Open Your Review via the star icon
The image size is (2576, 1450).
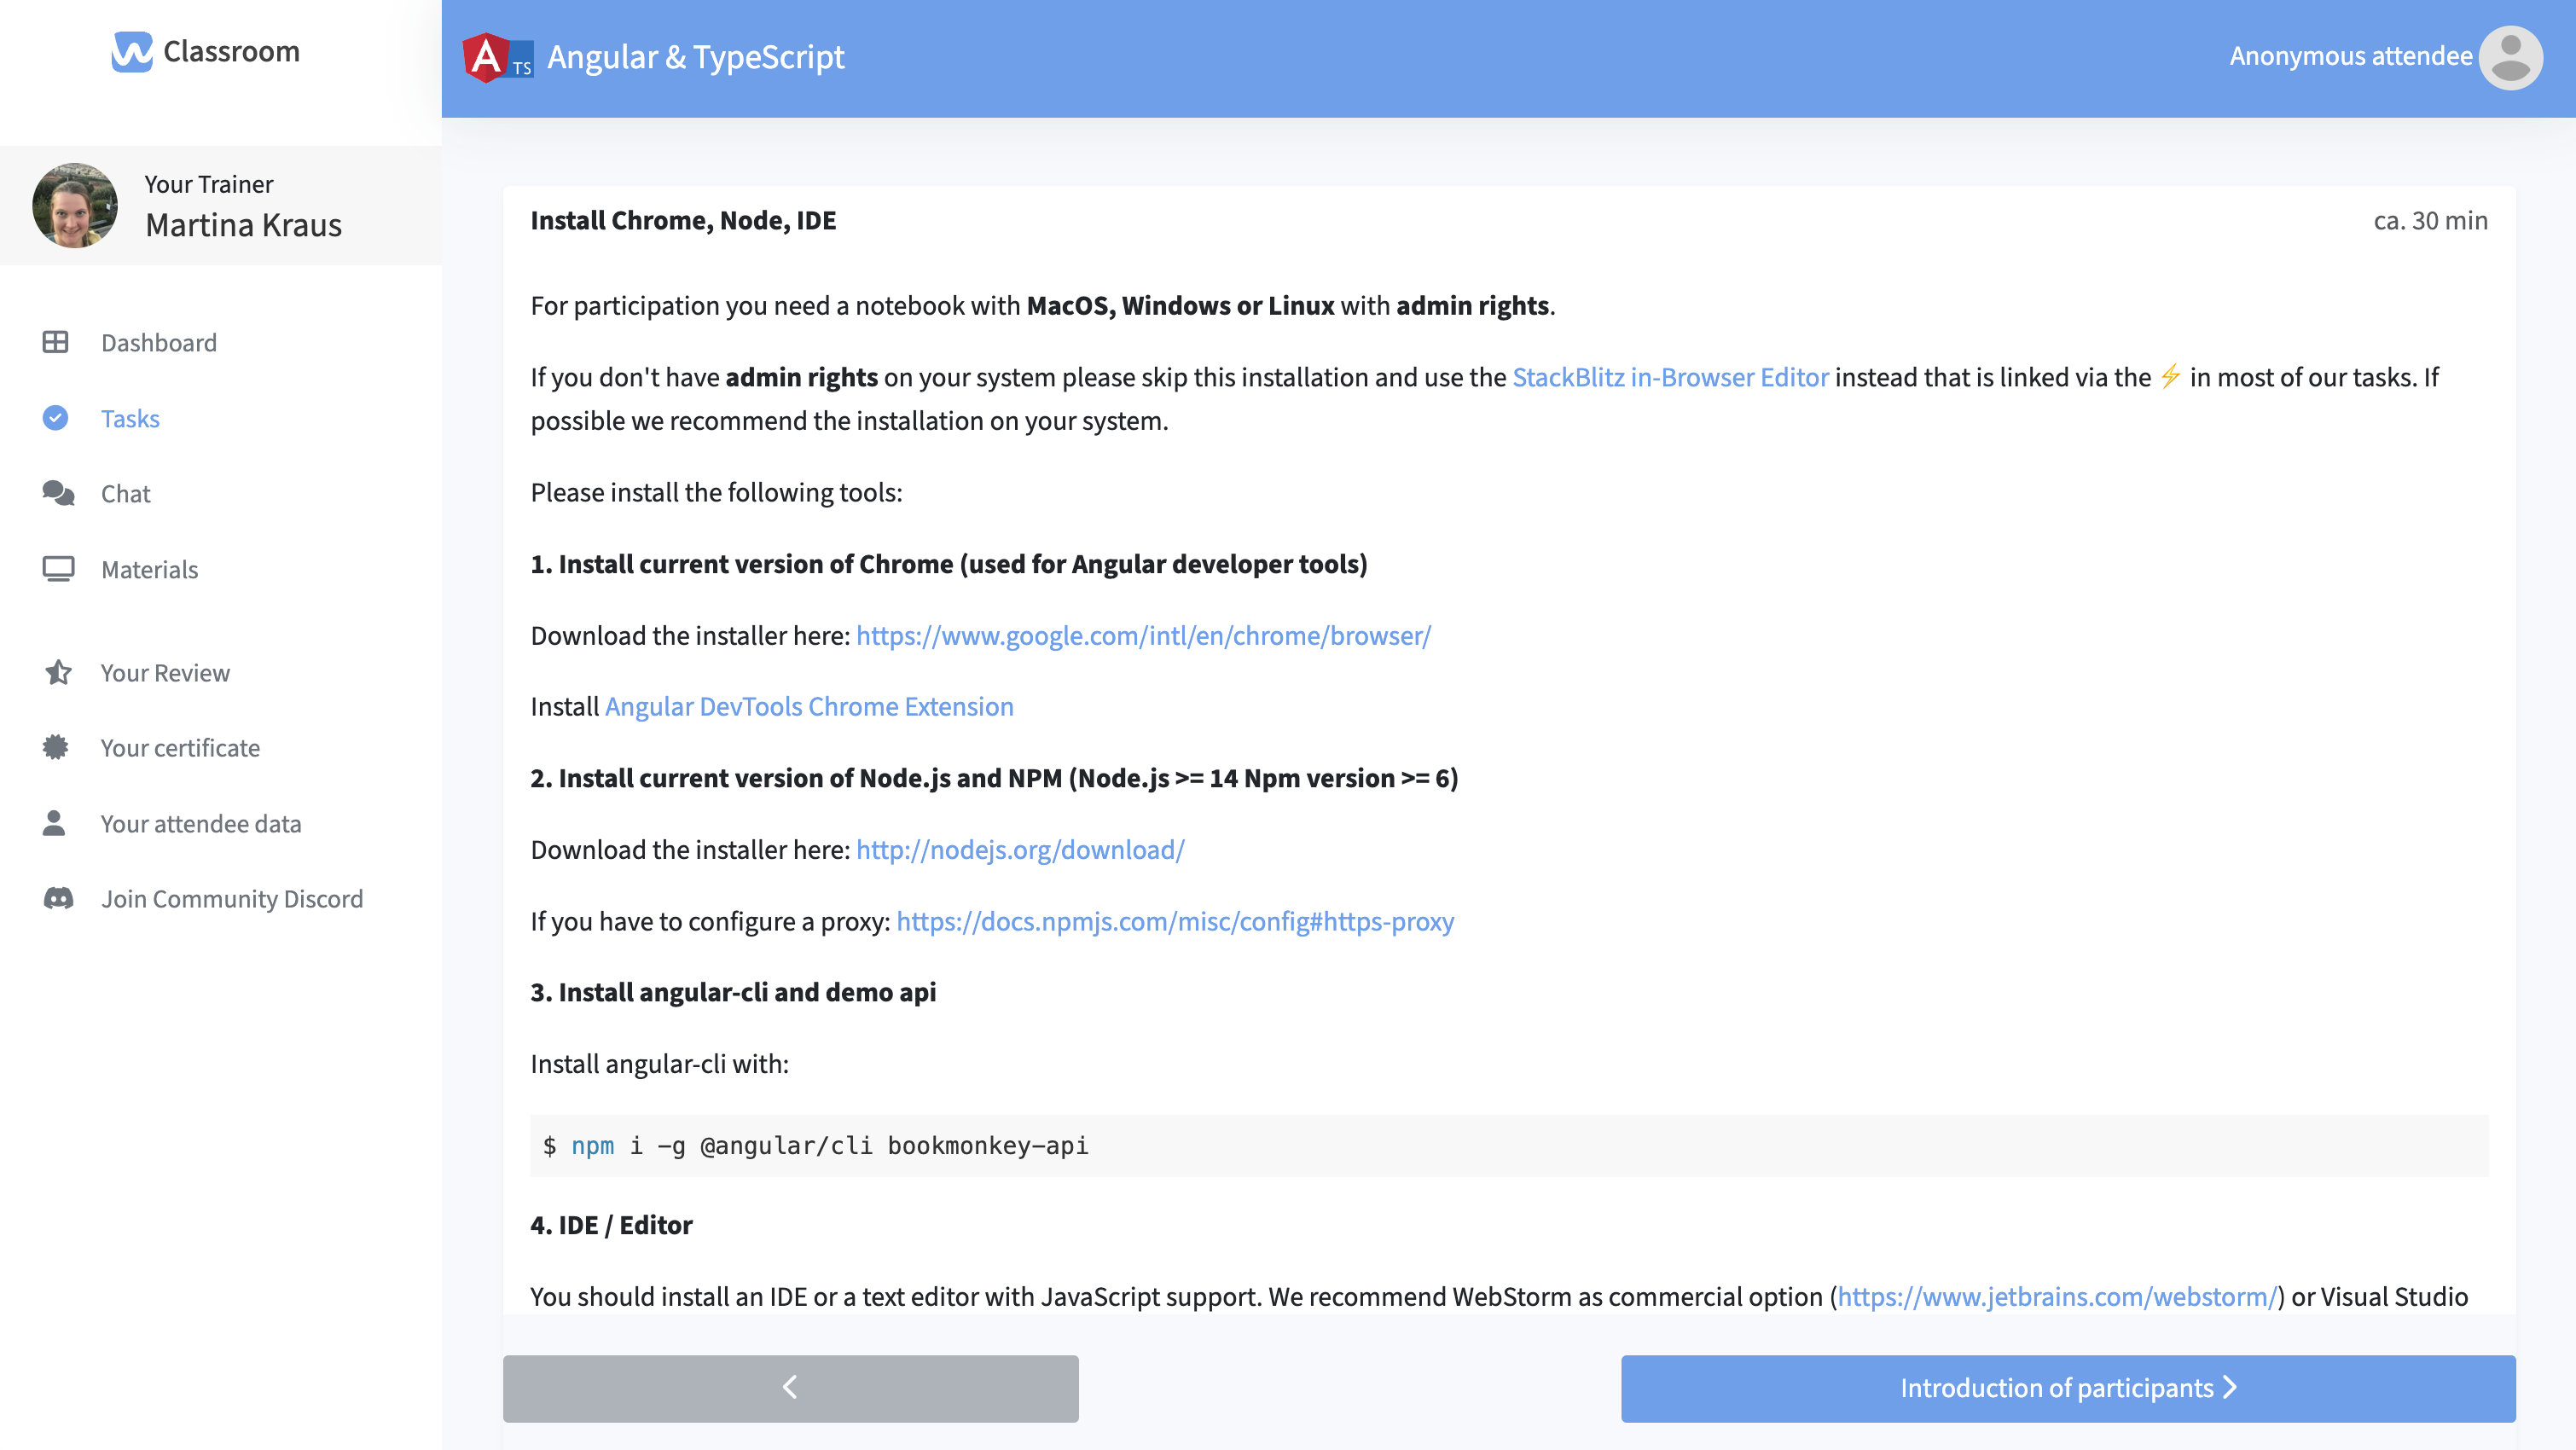[x=56, y=672]
